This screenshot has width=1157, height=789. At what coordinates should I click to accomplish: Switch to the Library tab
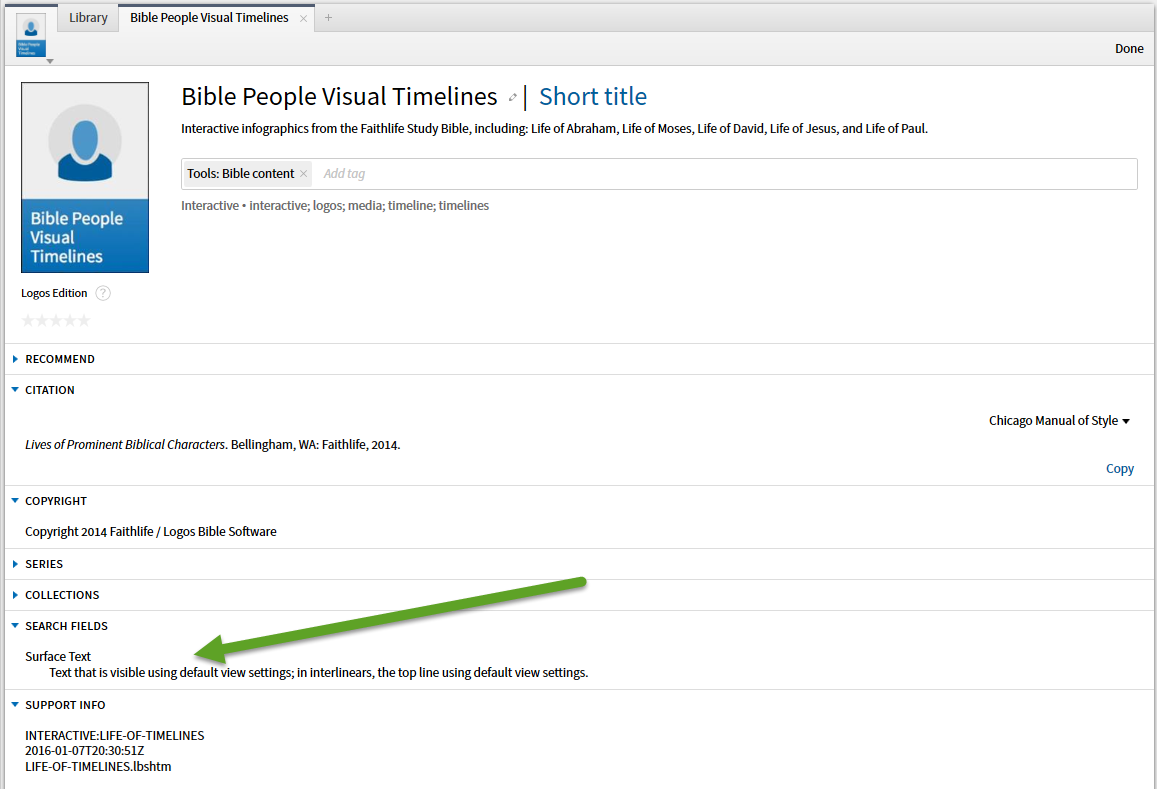(88, 18)
